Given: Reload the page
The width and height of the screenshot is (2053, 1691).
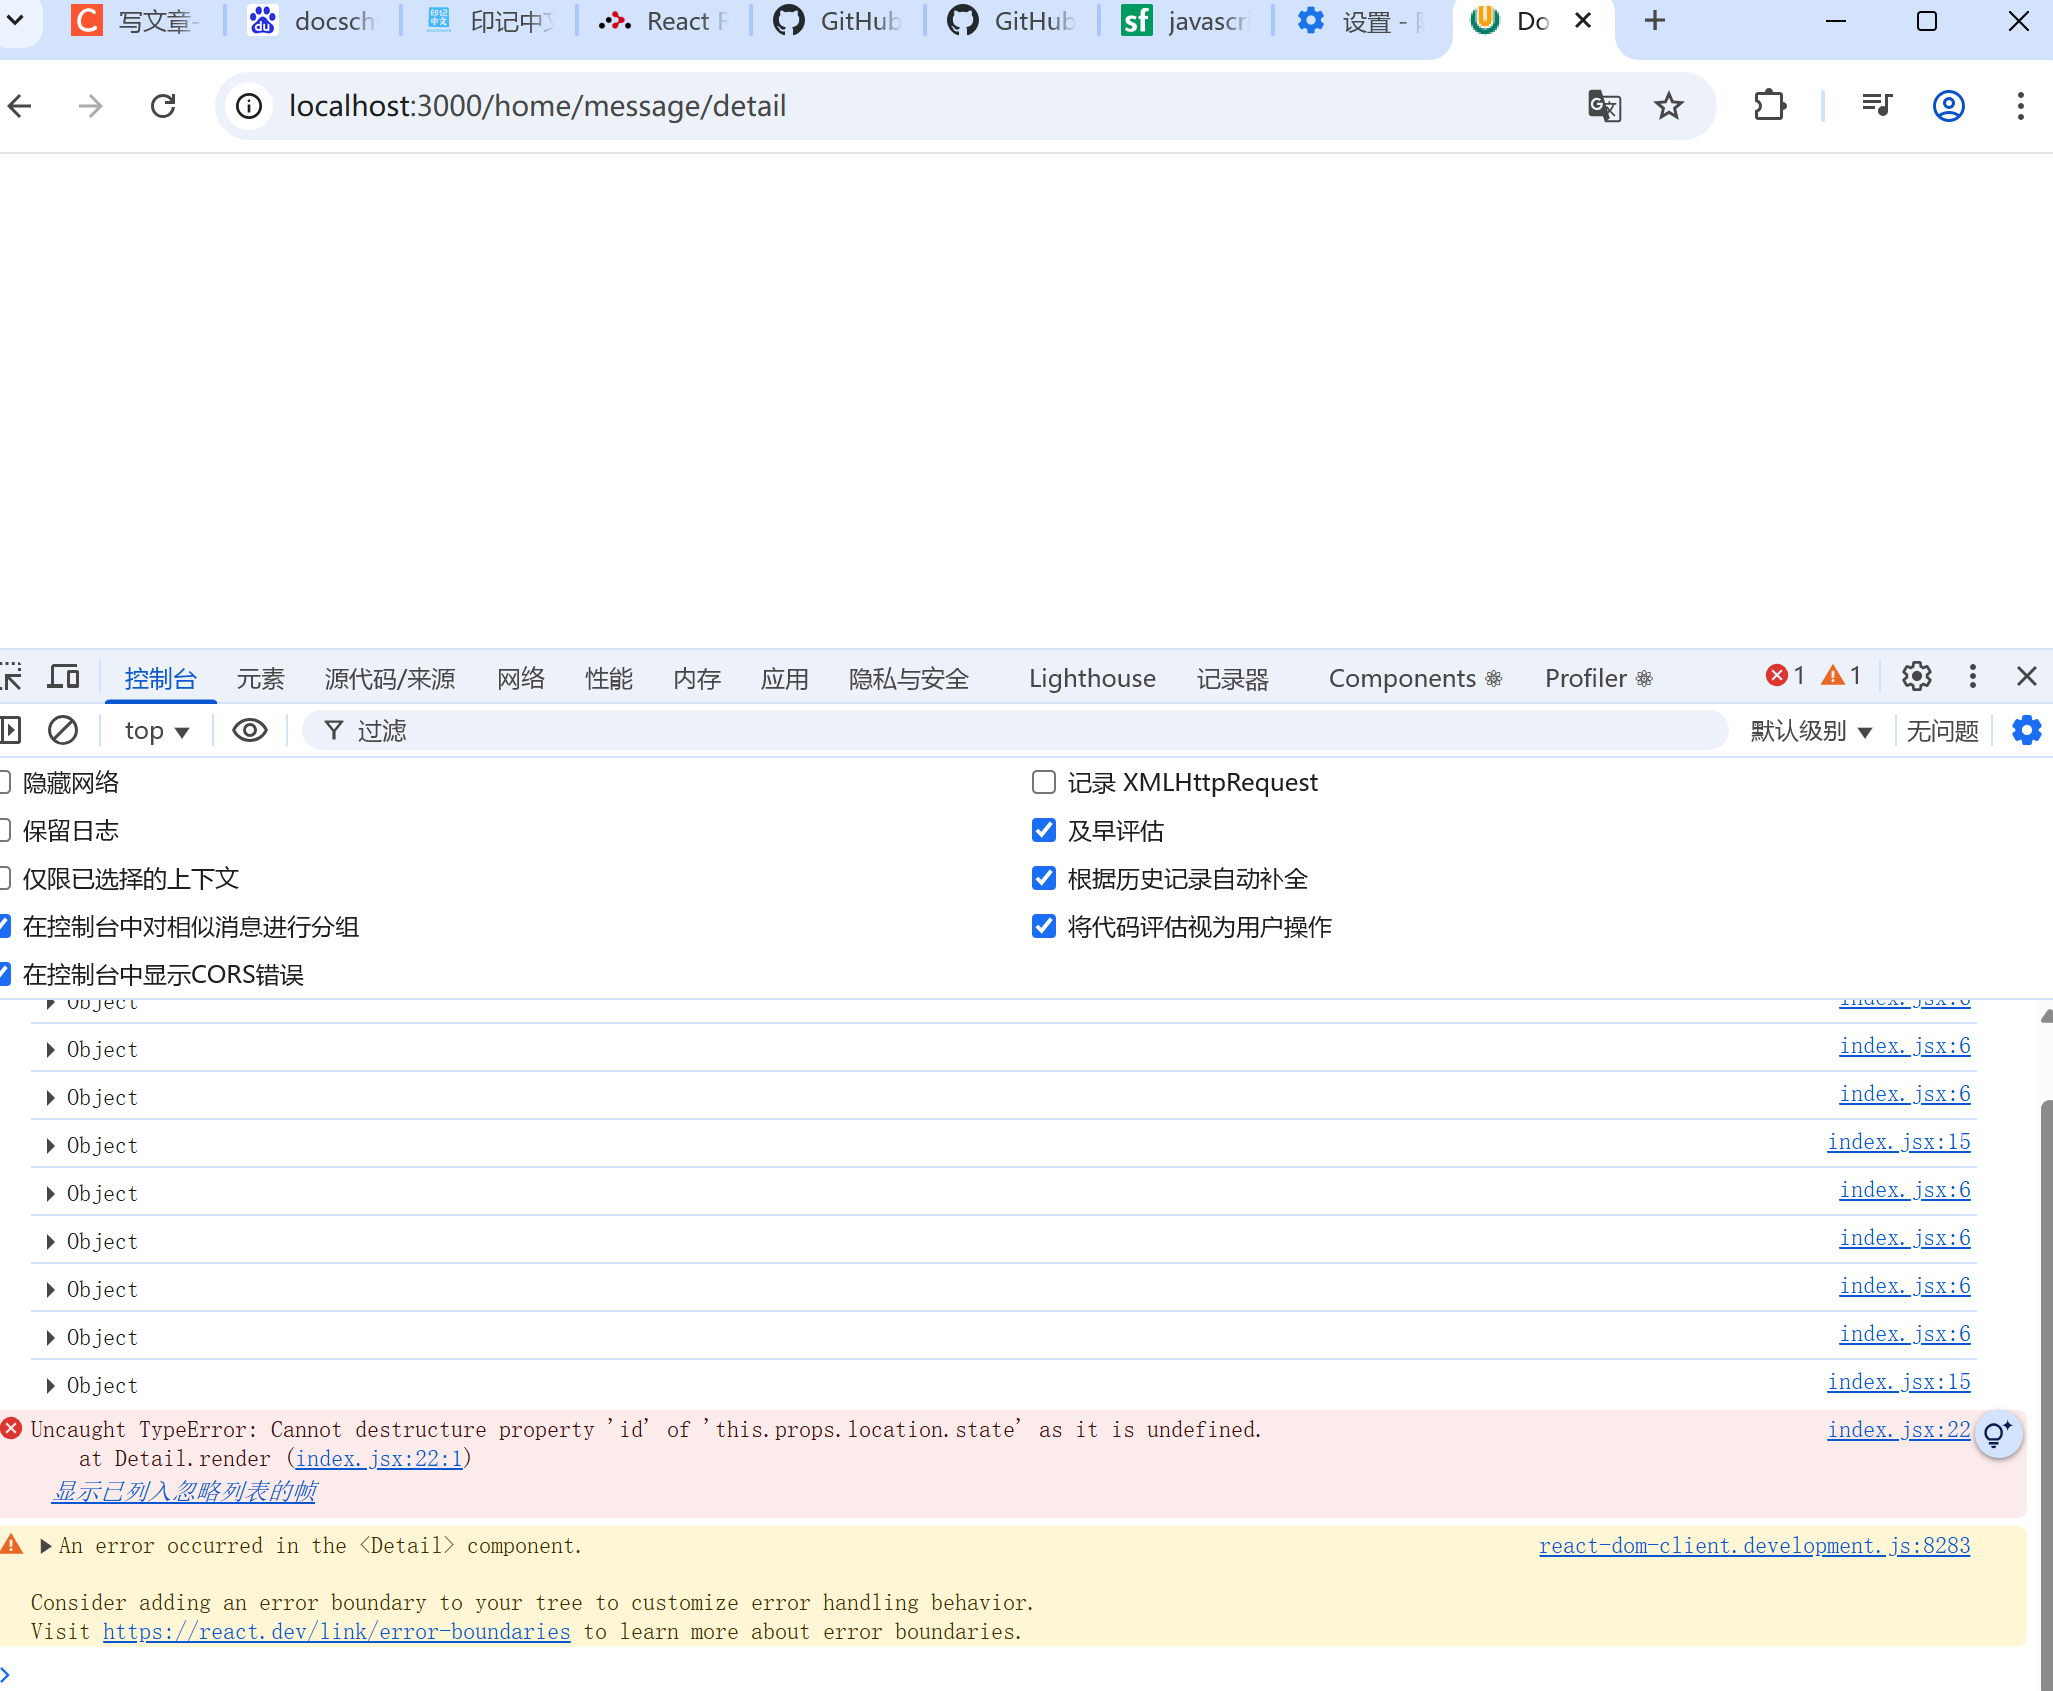Looking at the screenshot, I should click(163, 106).
